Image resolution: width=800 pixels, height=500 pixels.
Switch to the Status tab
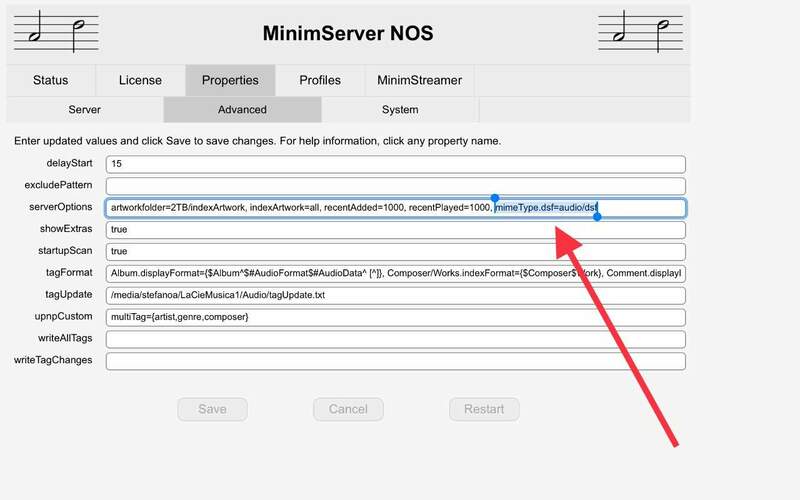tap(51, 80)
